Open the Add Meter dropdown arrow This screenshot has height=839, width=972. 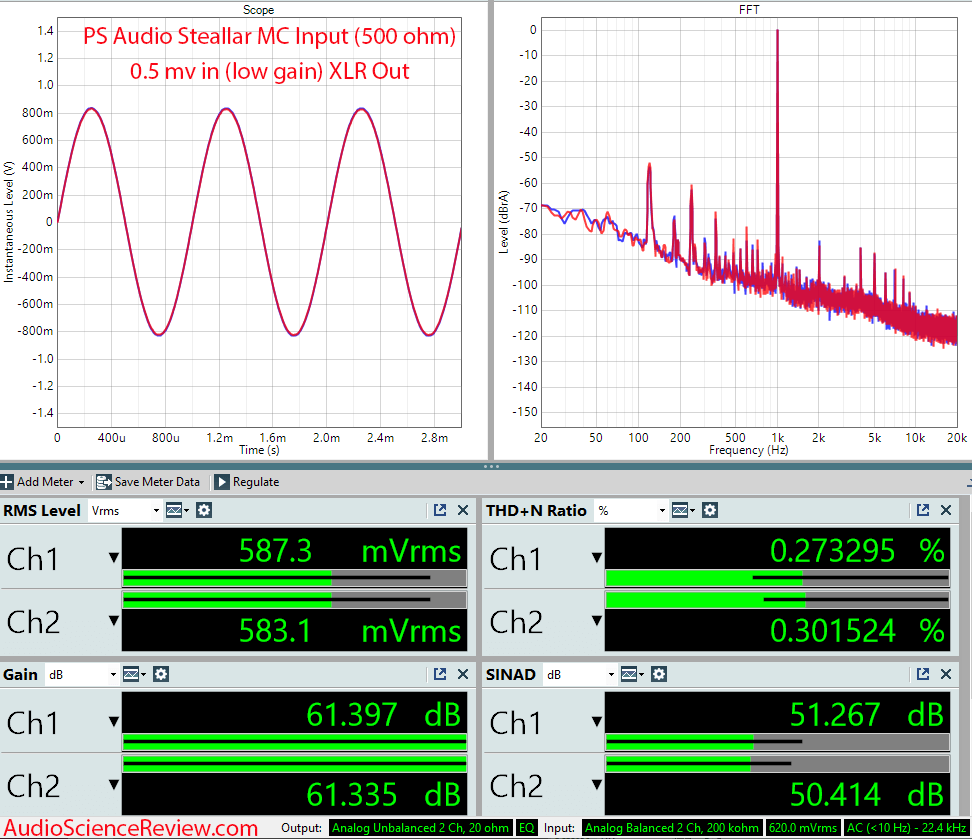(x=81, y=482)
